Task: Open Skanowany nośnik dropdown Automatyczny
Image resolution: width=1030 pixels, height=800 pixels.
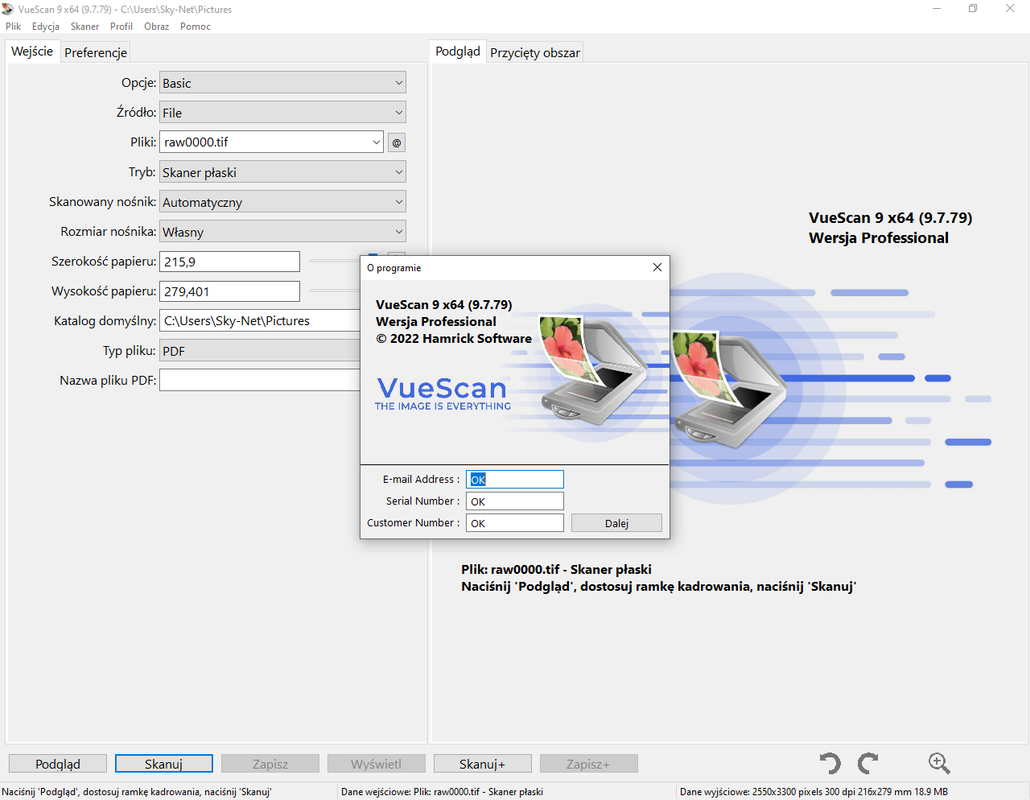Action: [x=282, y=202]
